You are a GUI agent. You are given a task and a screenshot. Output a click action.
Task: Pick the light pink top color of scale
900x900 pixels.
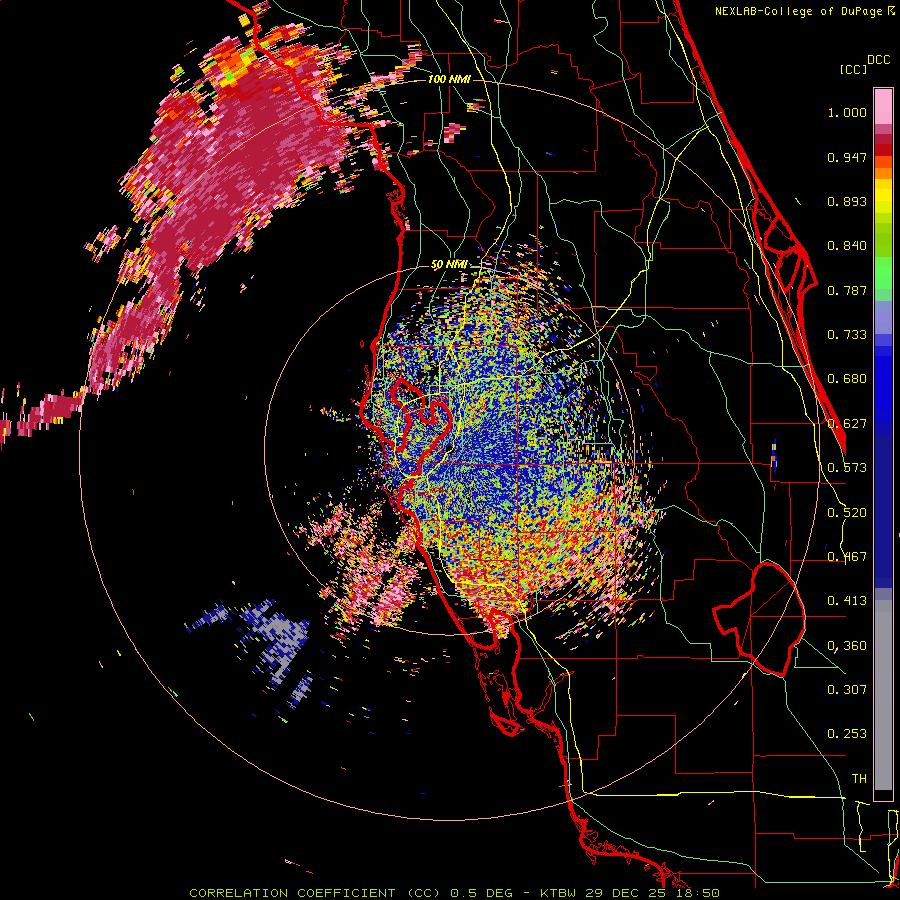pos(883,107)
